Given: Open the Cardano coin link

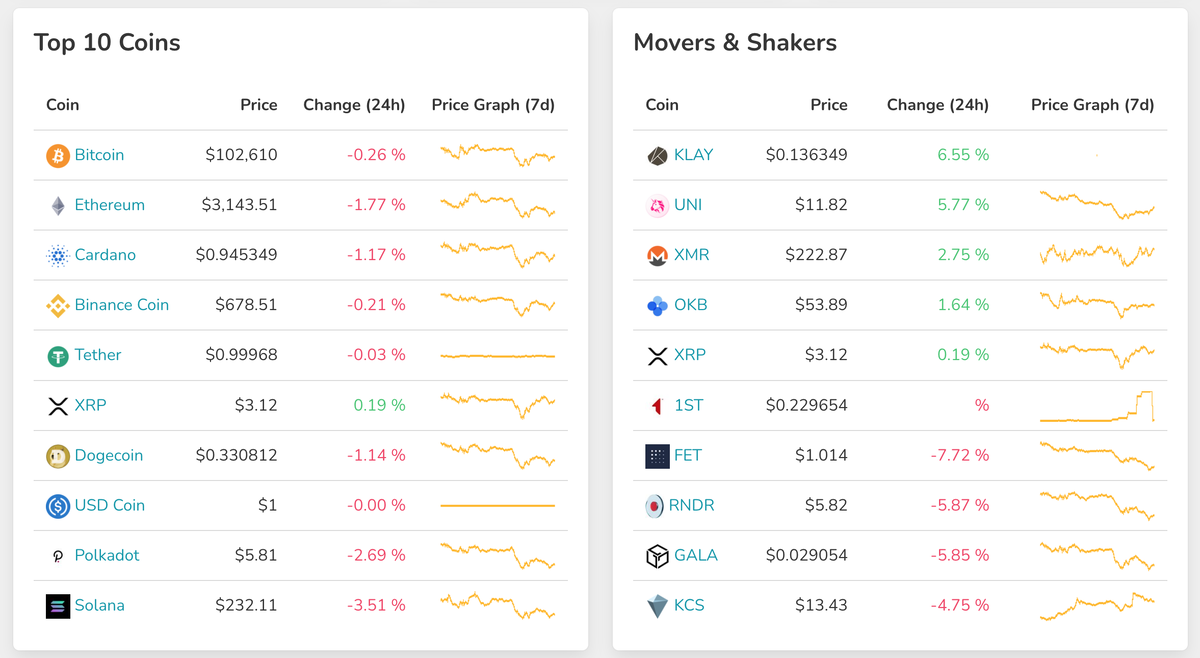Looking at the screenshot, I should pyautogui.click(x=105, y=255).
